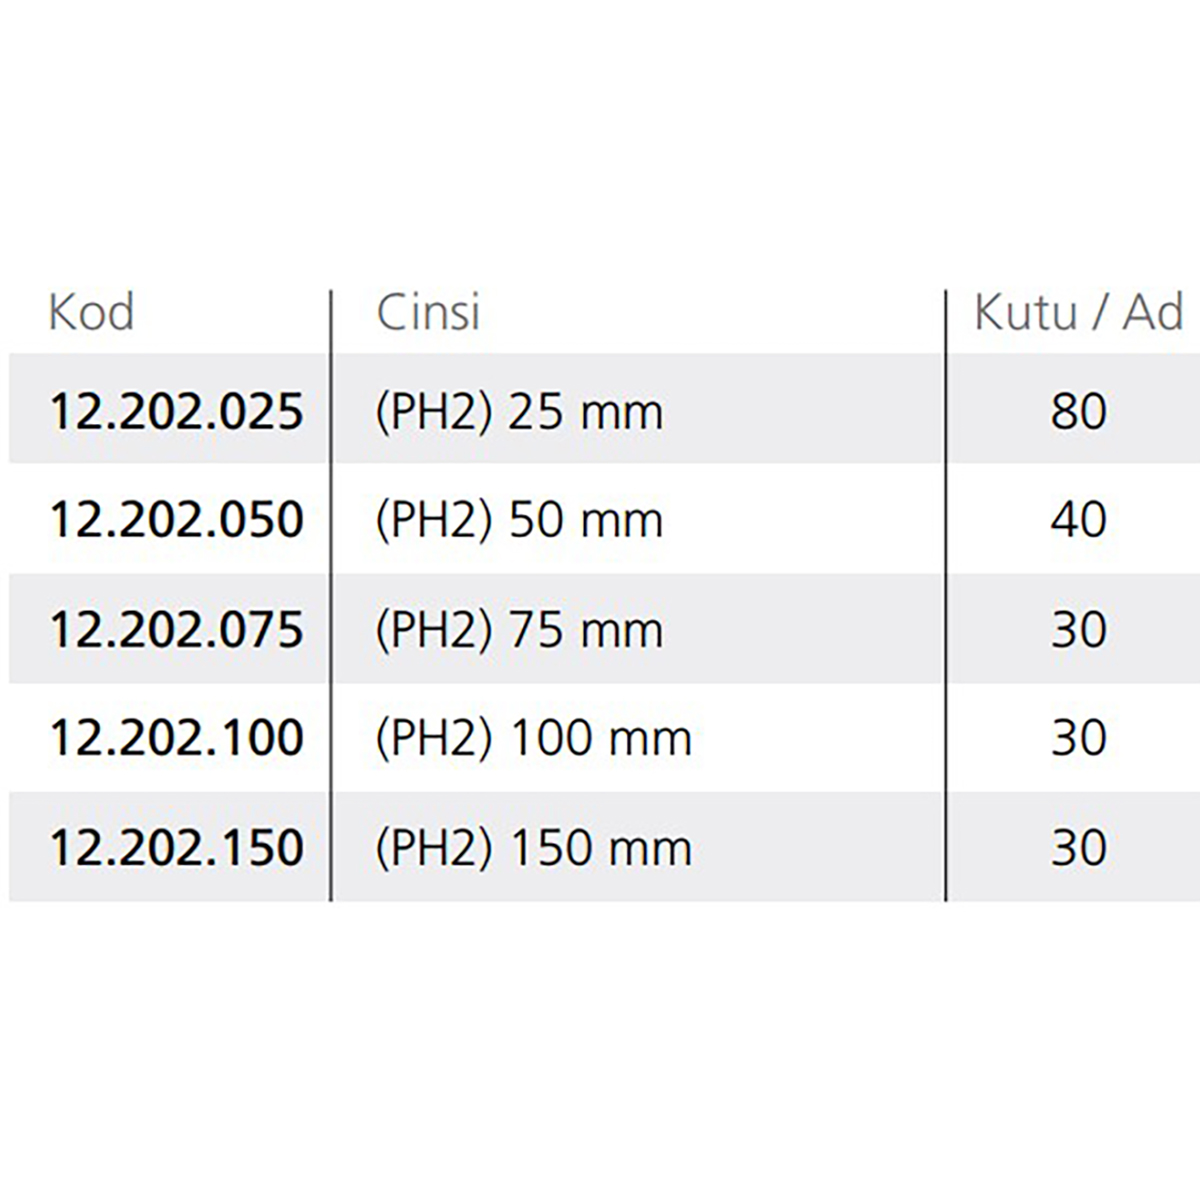Click quantity 30 in 150 mm row
This screenshot has height=1200, width=1200.
(1078, 848)
